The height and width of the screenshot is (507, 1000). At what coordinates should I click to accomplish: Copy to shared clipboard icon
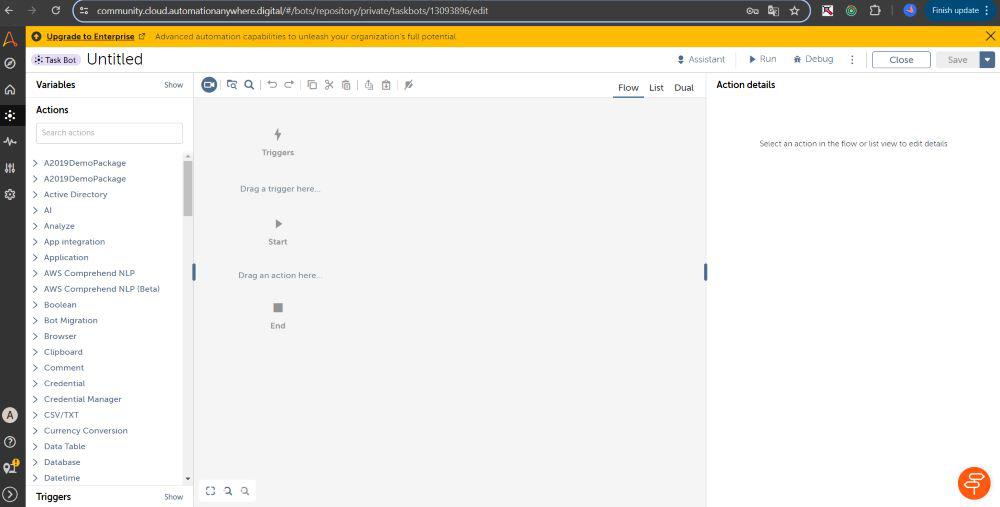(369, 85)
